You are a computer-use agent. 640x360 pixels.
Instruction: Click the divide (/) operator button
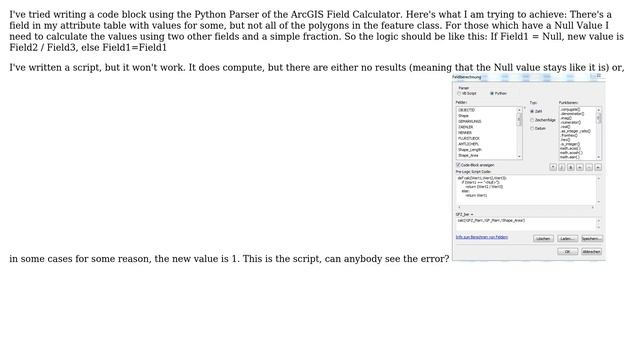(562, 167)
